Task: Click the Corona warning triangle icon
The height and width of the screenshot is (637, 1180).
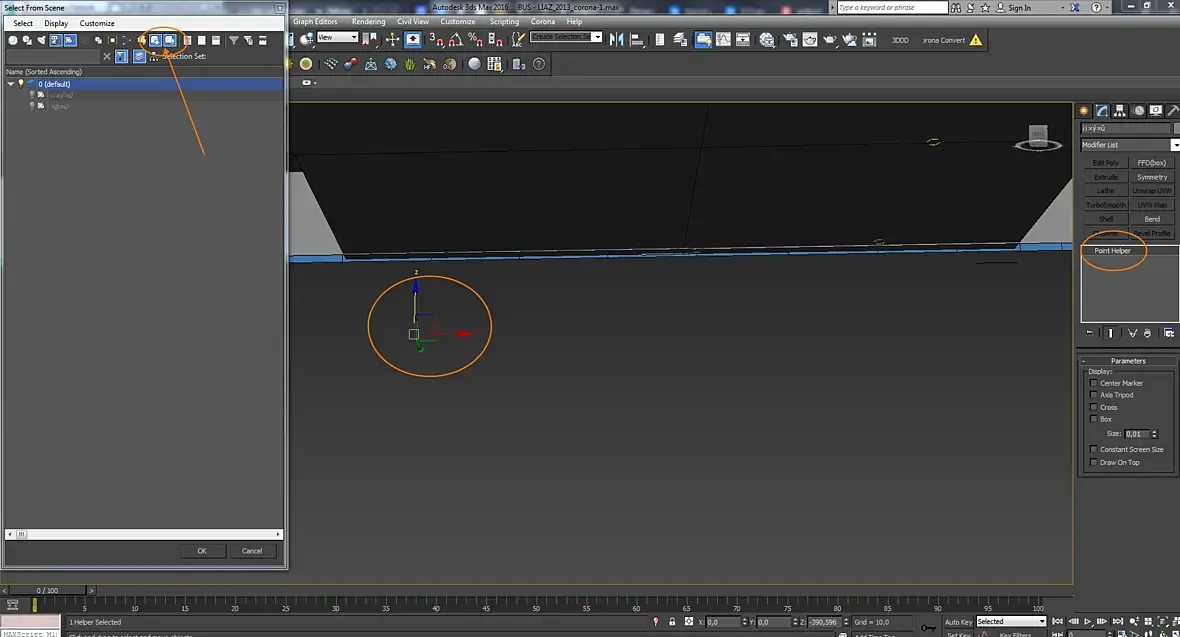Action: tap(976, 40)
